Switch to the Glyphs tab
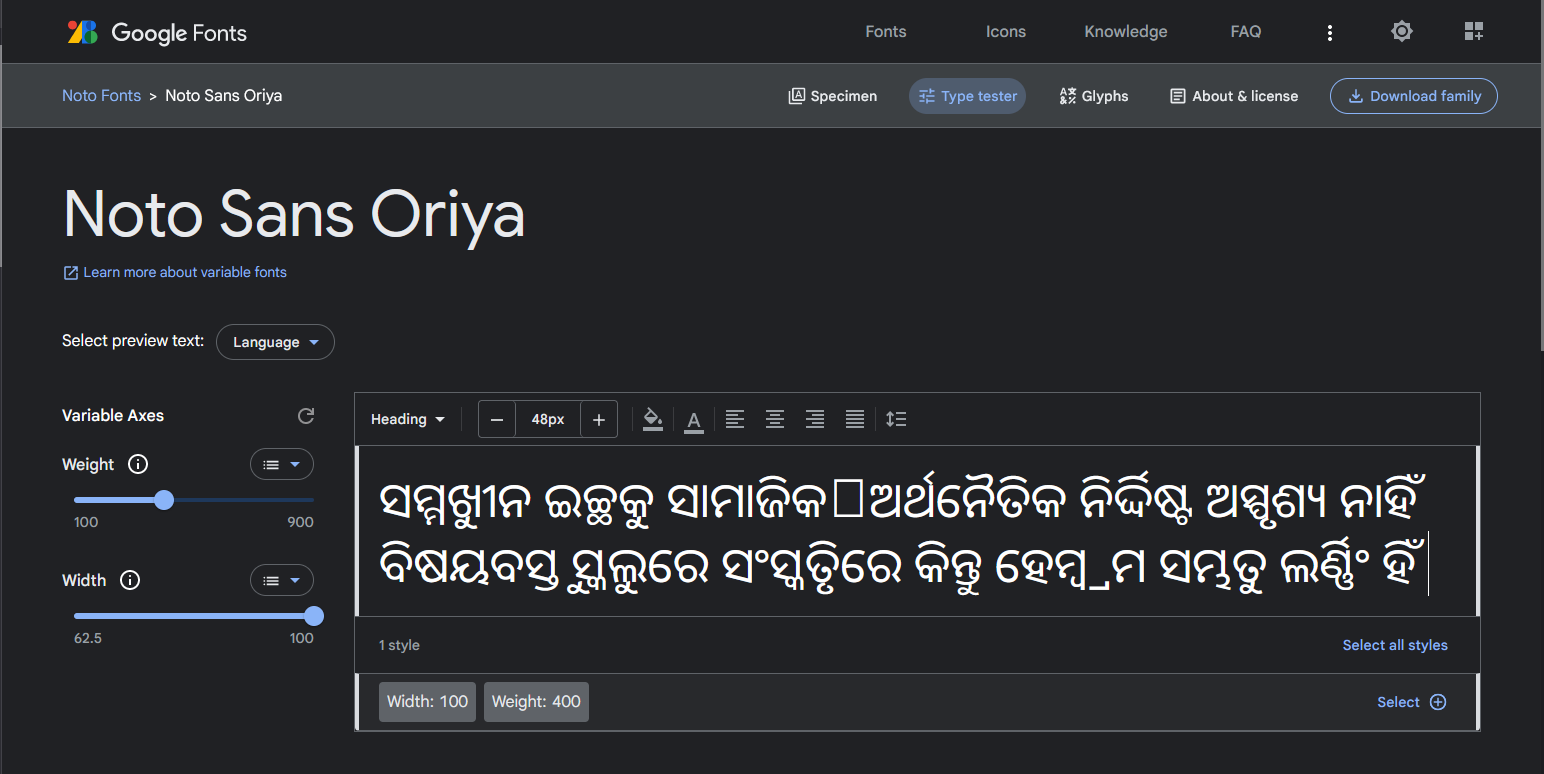This screenshot has height=774, width=1544. coord(1094,96)
